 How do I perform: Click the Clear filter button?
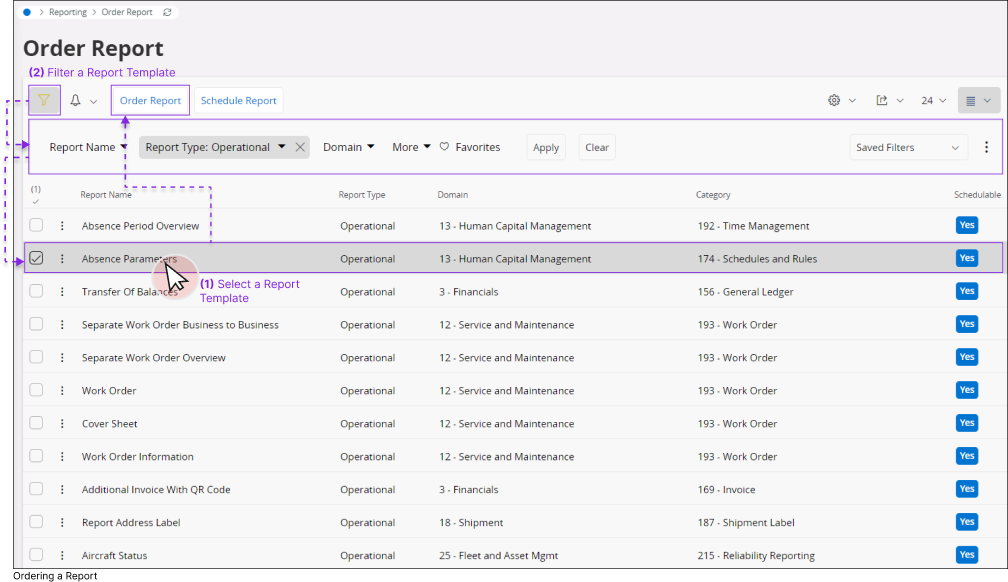click(597, 147)
